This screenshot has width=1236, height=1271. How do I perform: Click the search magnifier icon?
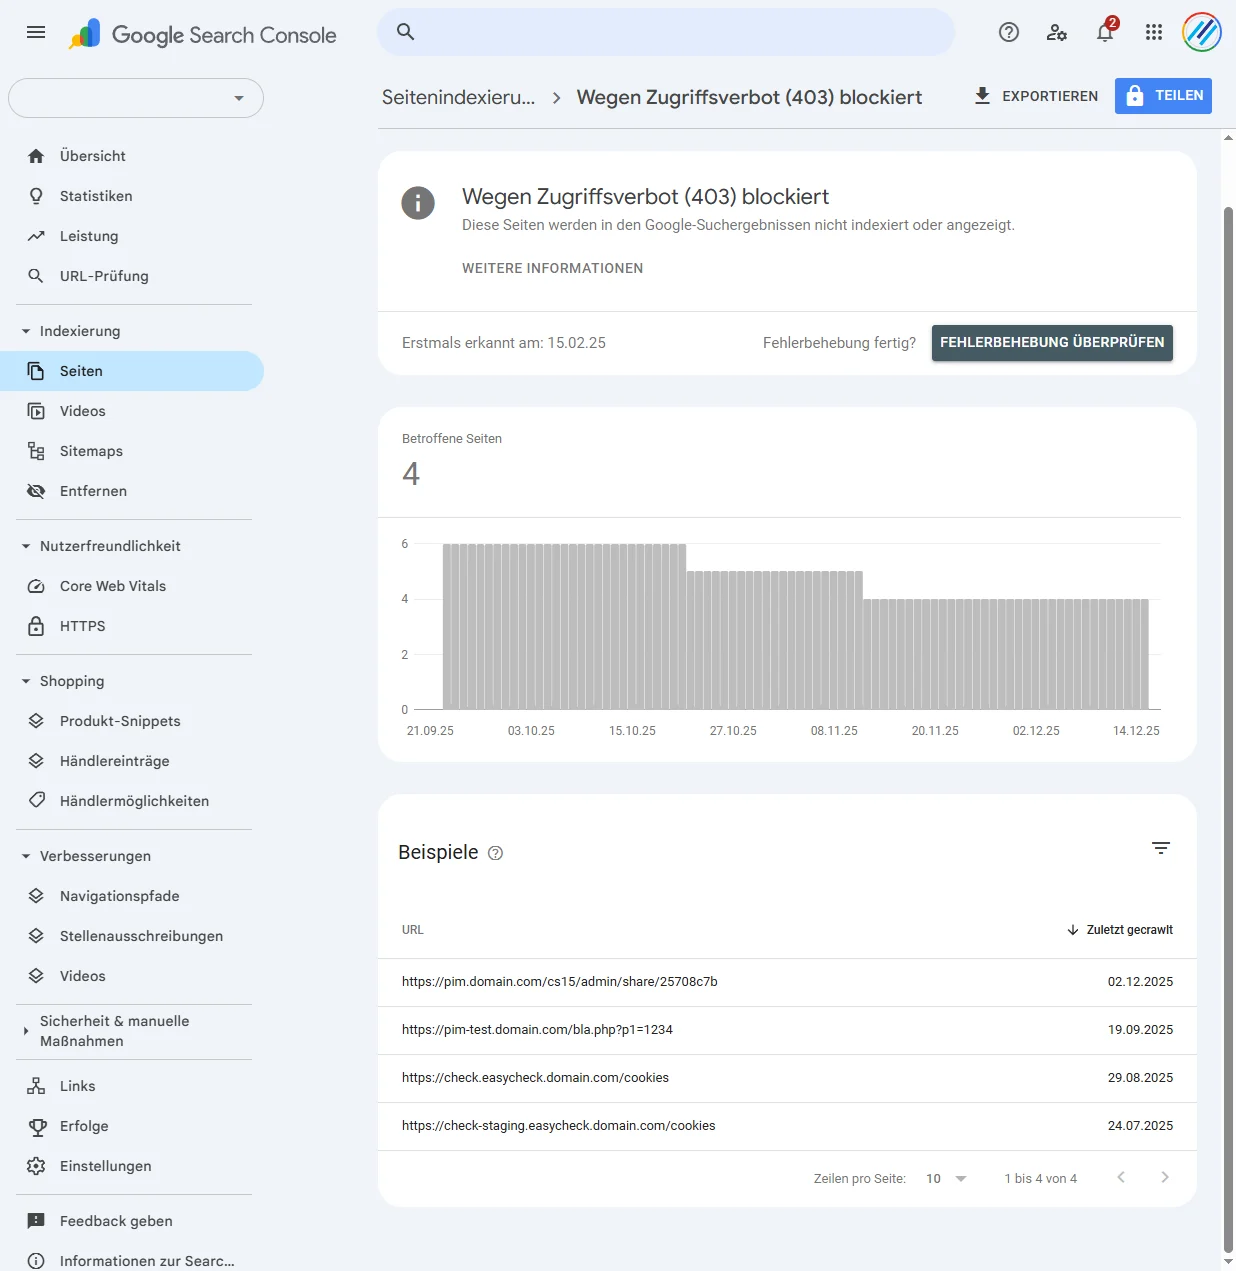coord(405,32)
